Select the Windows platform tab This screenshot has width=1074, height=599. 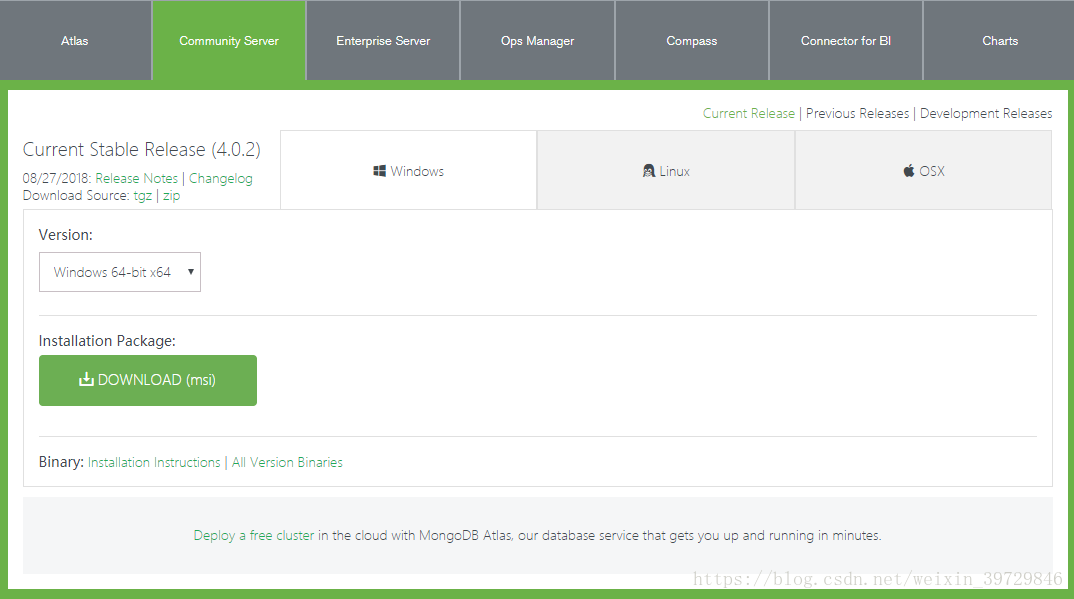point(409,170)
